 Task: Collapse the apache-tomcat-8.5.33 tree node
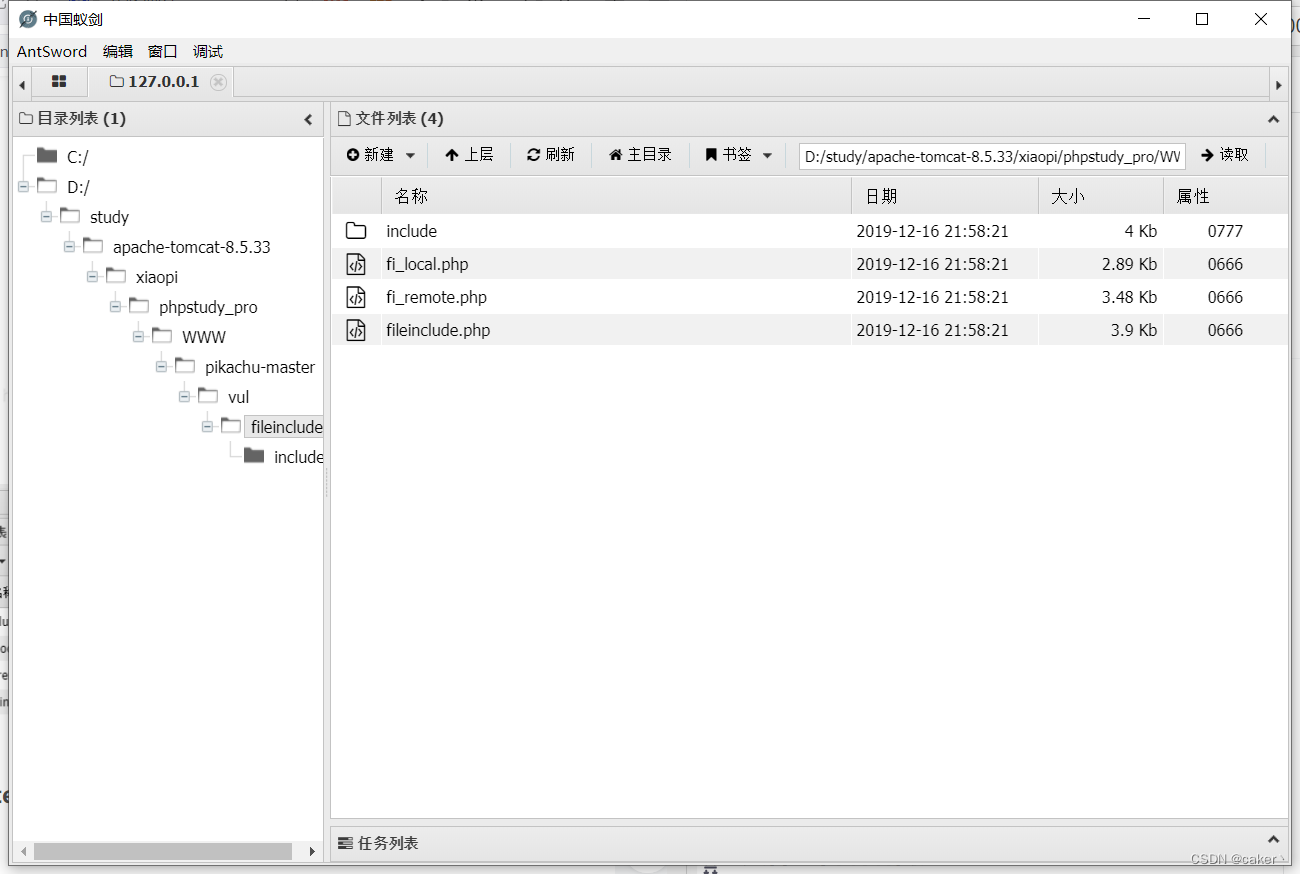click(69, 247)
